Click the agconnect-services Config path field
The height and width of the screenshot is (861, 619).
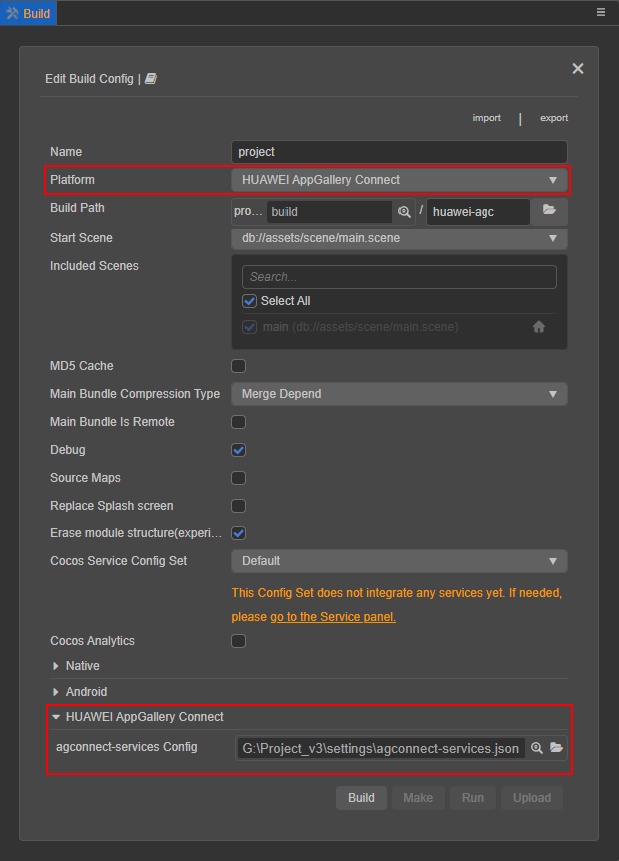[381, 748]
